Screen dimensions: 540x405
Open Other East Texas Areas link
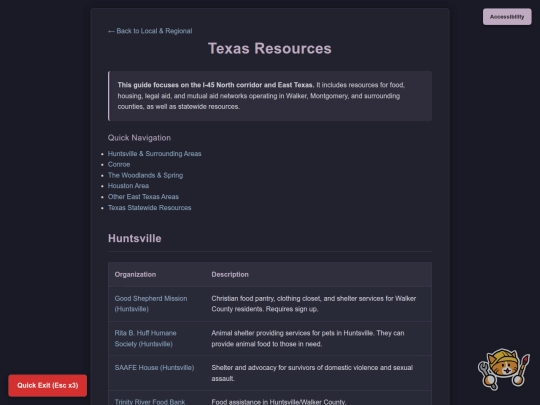[x=143, y=197]
